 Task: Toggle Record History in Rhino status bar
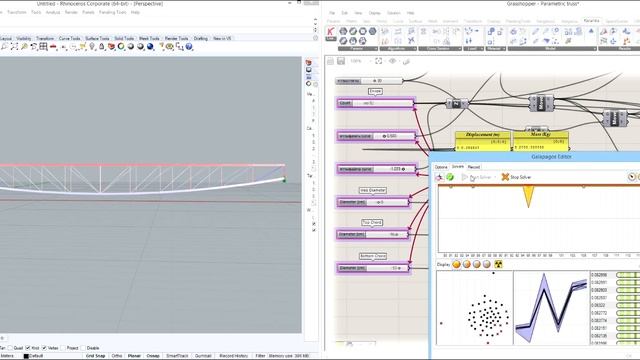coord(233,356)
